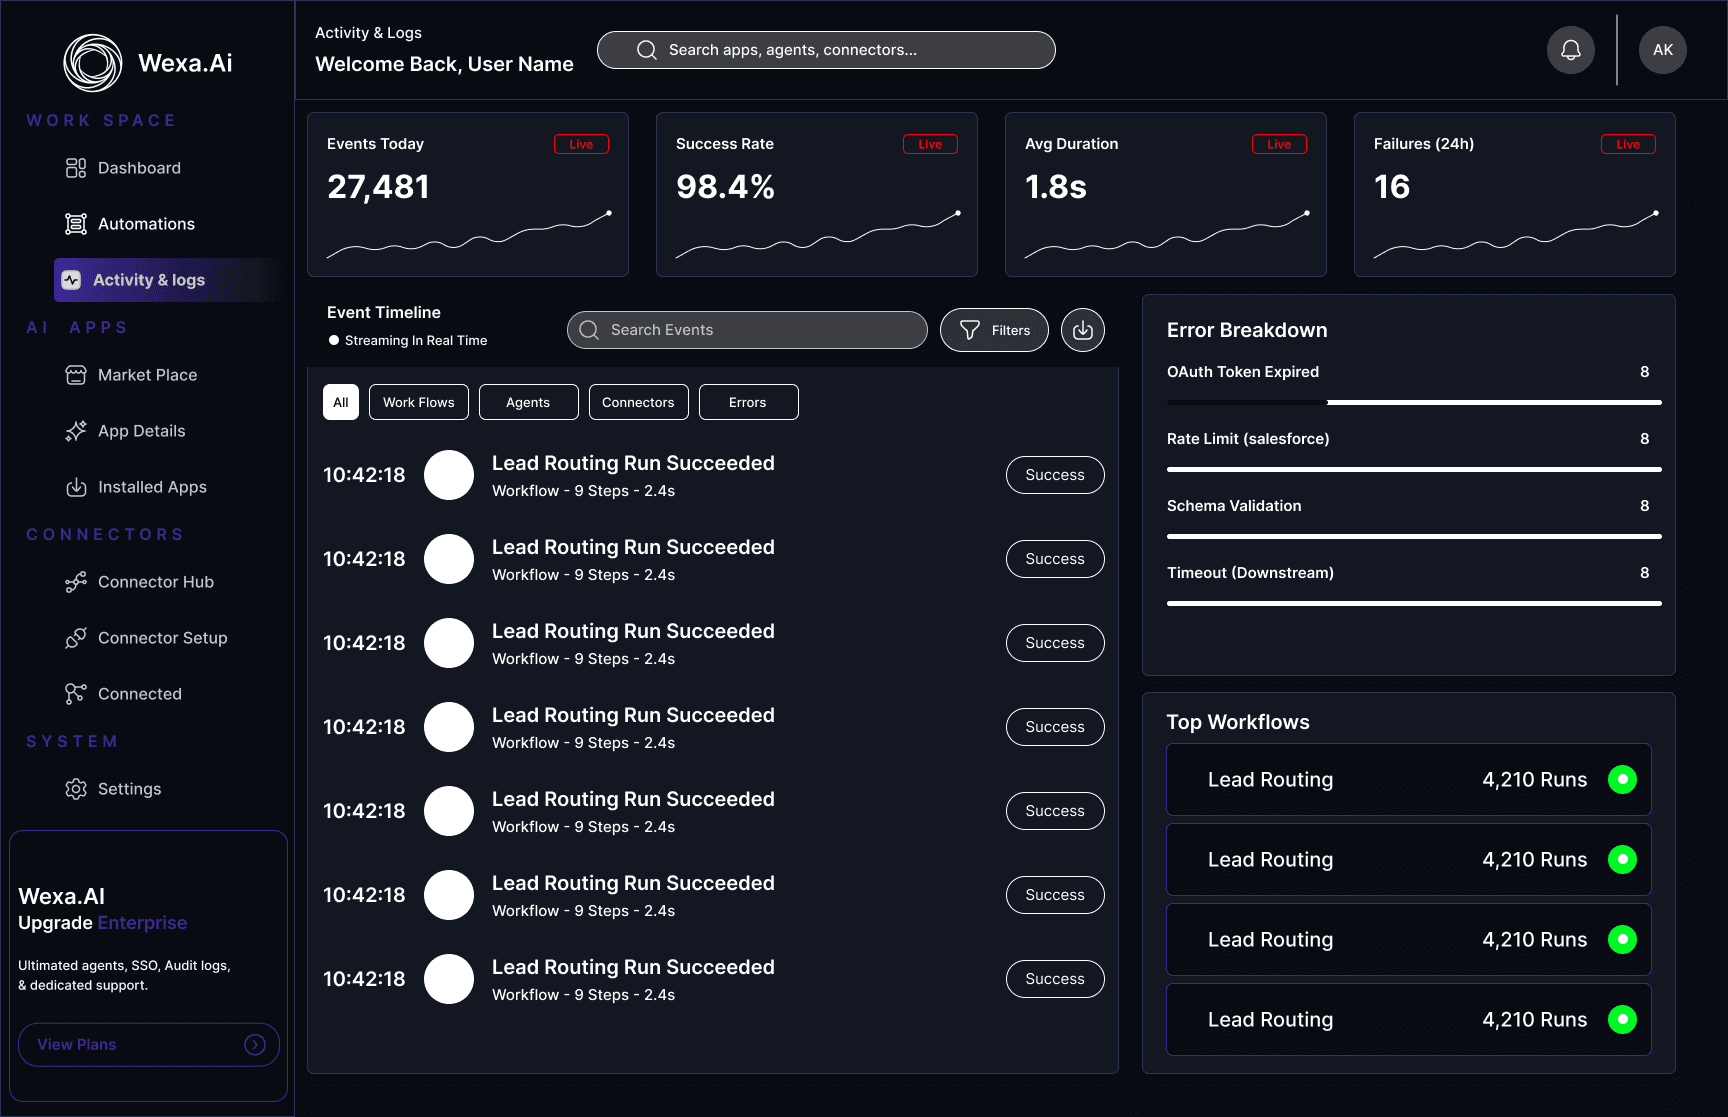Click magnifier icon in Search Events field
Image resolution: width=1728 pixels, height=1117 pixels.
coord(589,330)
